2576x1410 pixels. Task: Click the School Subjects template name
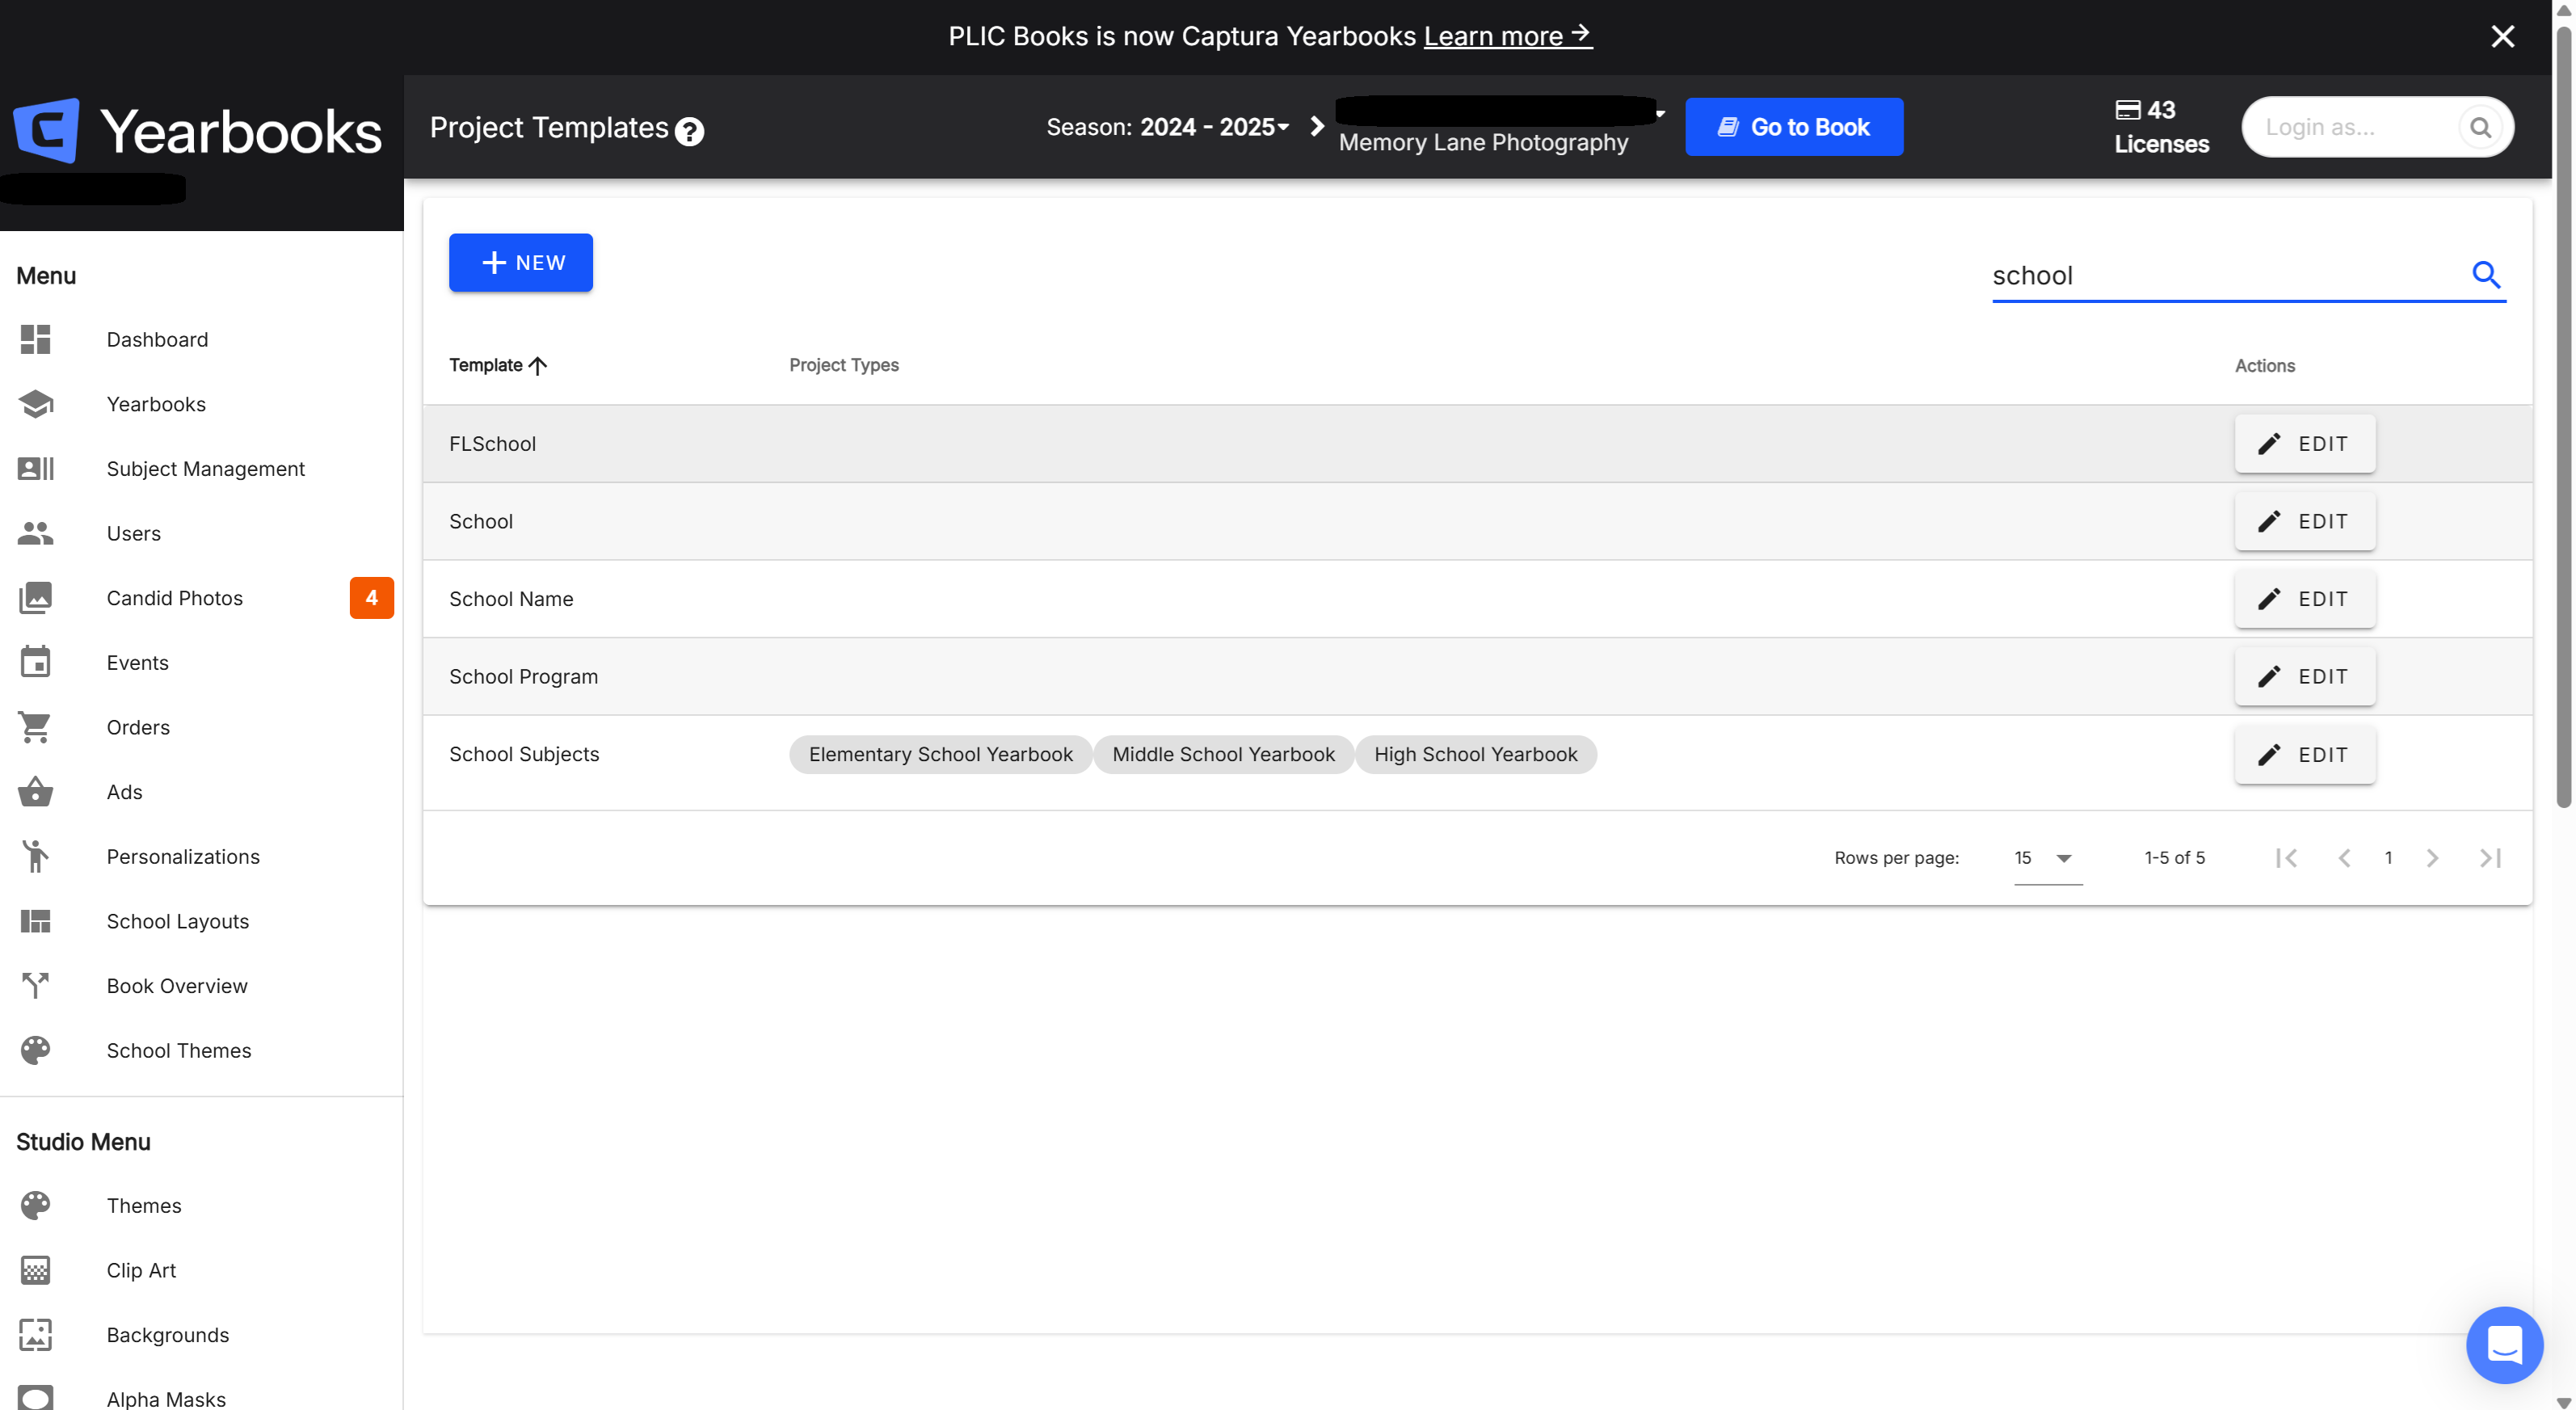(524, 754)
